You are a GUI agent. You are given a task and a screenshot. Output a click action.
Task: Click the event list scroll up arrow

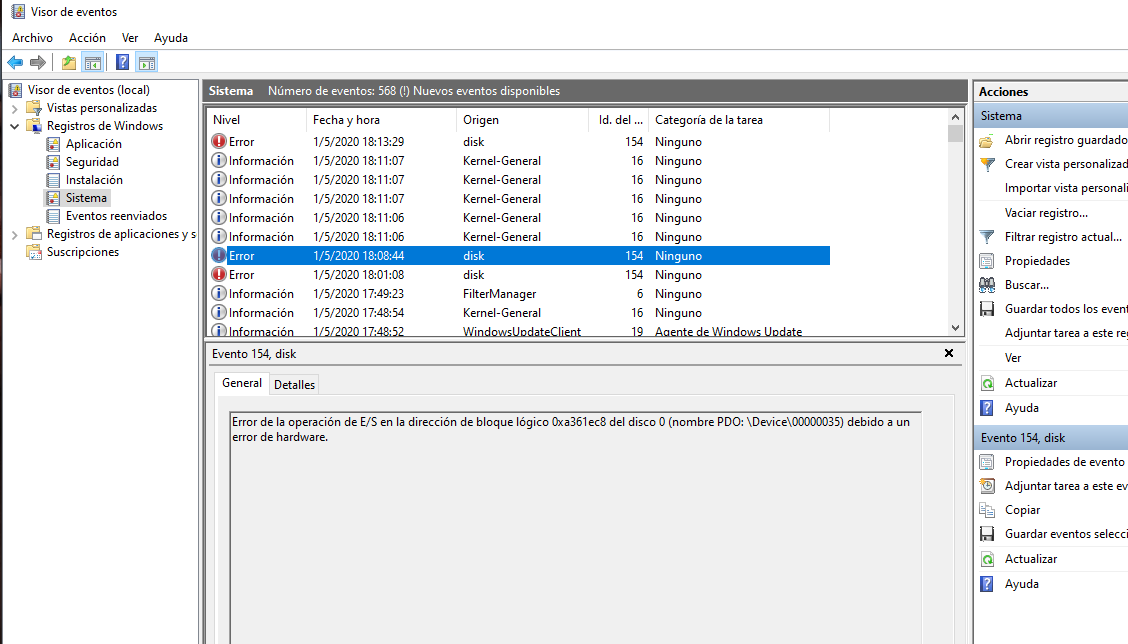955,117
